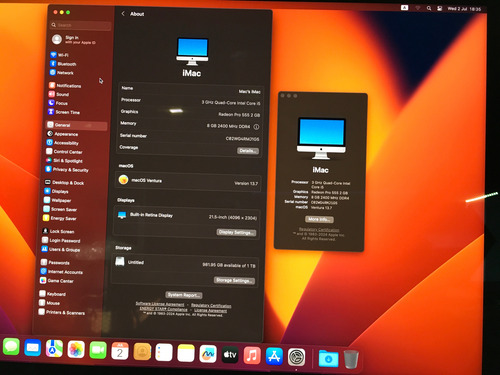The width and height of the screenshot is (500, 375).
Task: Click the Mac's iMac name field
Action: (x=190, y=90)
